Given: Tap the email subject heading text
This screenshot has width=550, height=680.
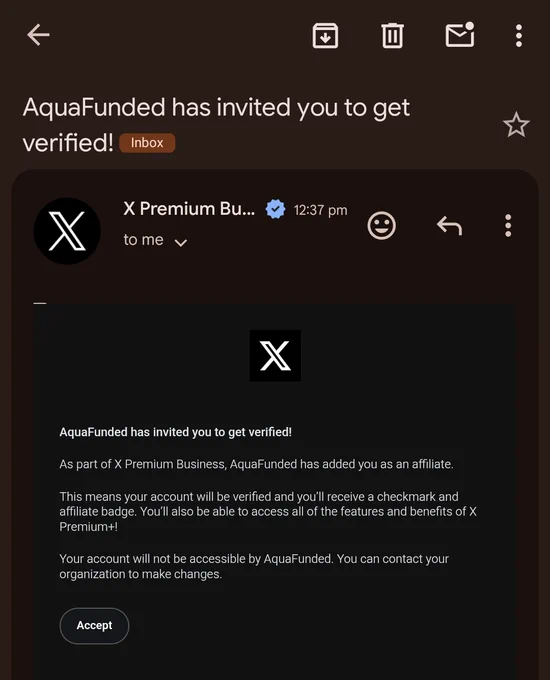Looking at the screenshot, I should pos(216,125).
